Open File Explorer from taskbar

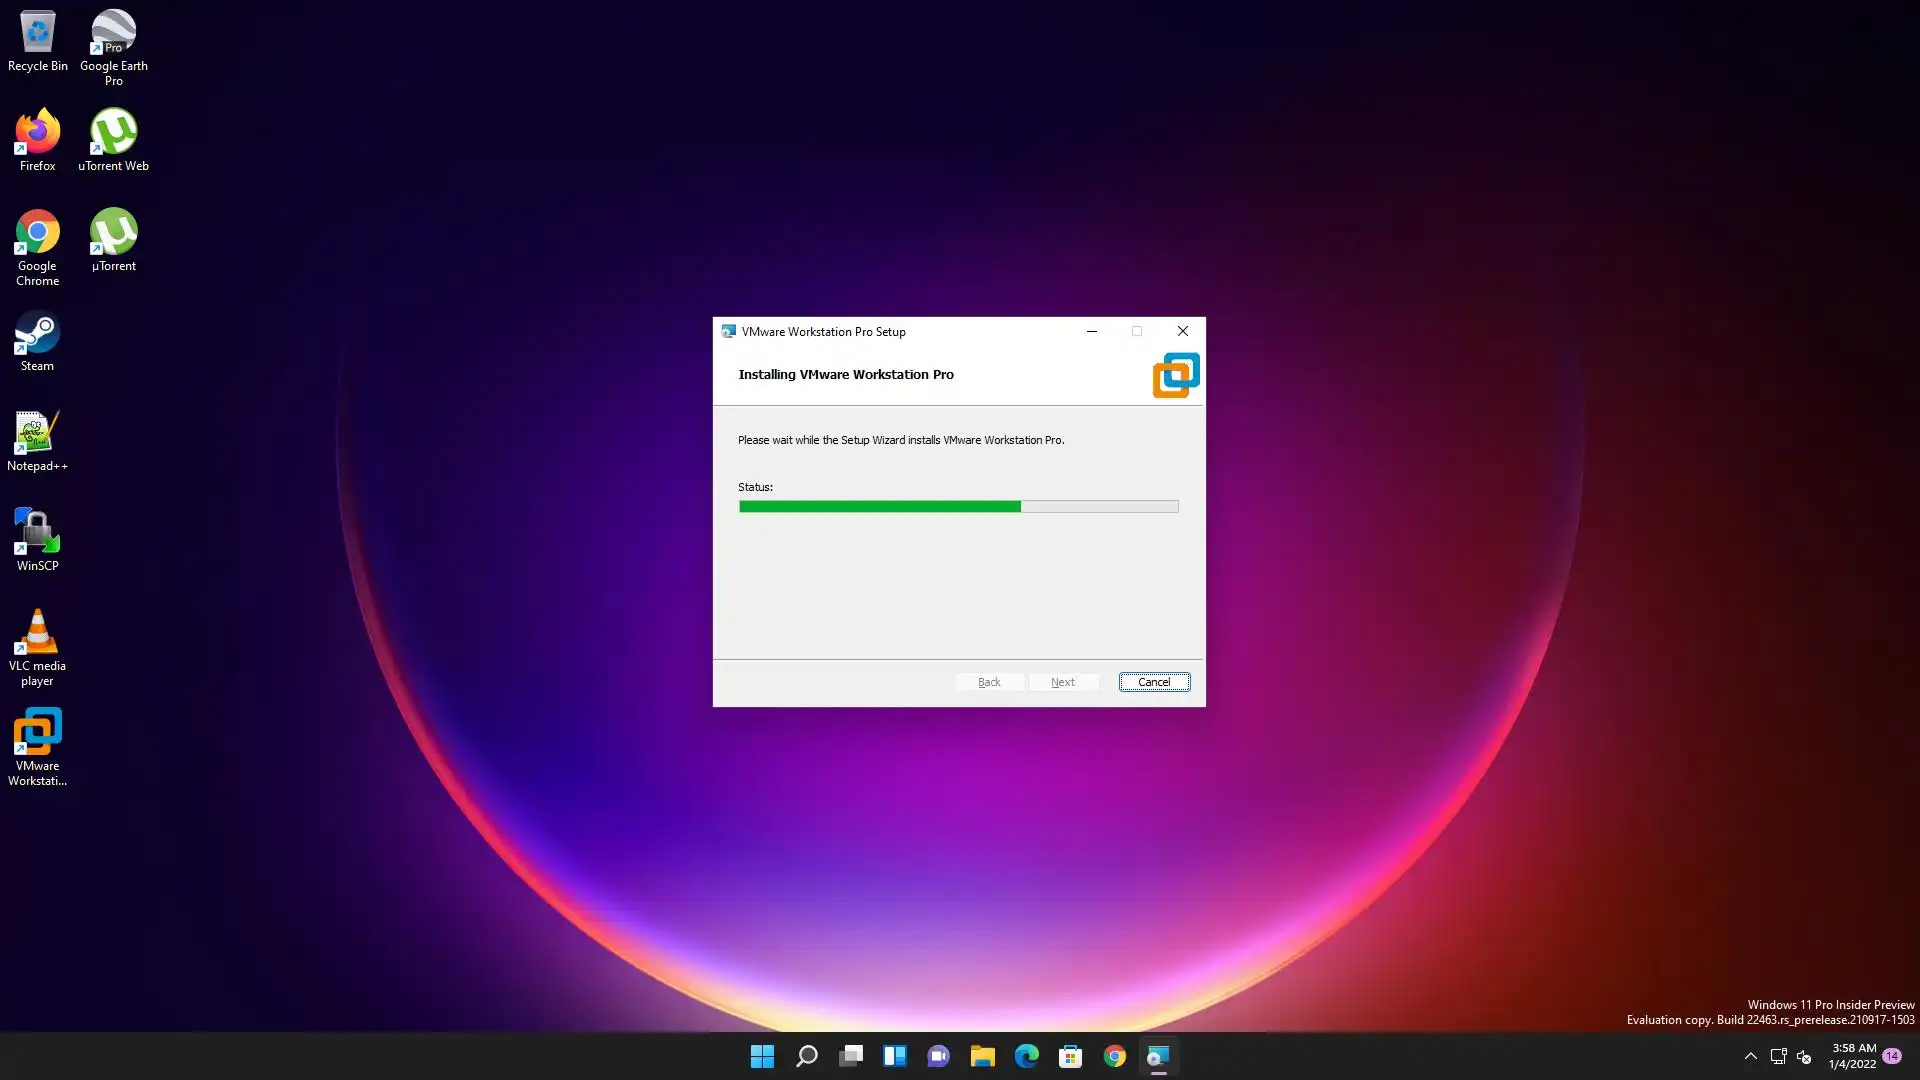(x=982, y=1056)
